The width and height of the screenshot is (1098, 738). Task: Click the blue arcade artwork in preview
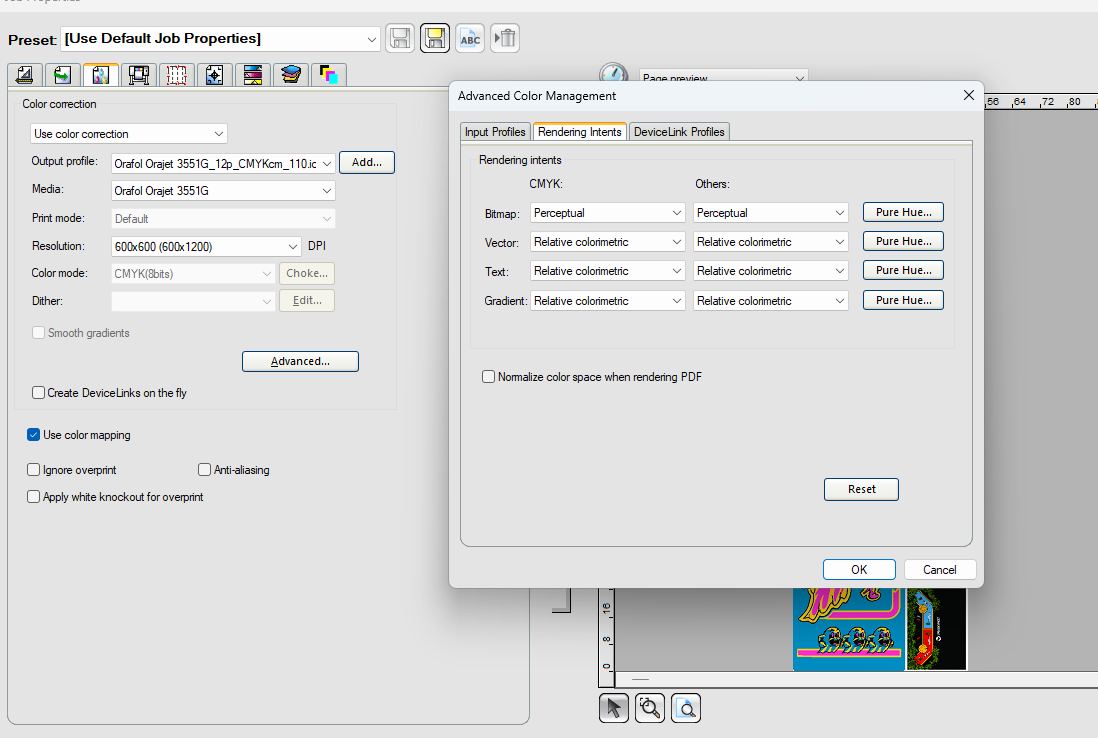click(849, 629)
